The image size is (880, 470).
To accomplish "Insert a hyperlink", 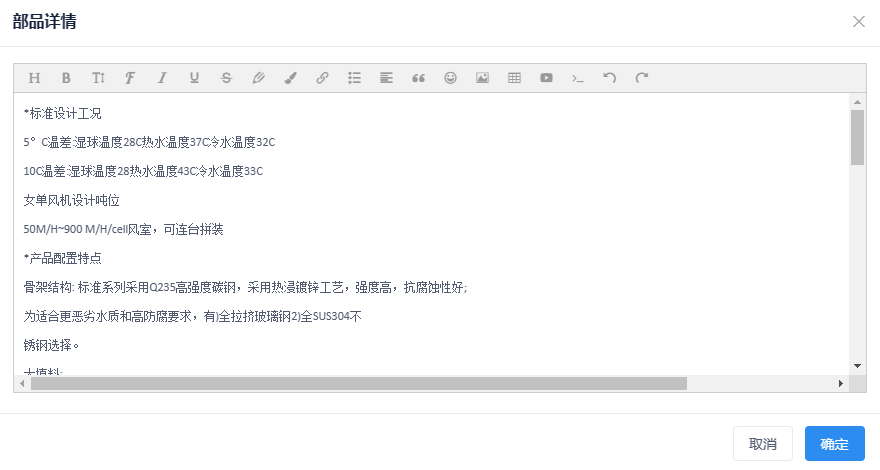I will pyautogui.click(x=322, y=78).
